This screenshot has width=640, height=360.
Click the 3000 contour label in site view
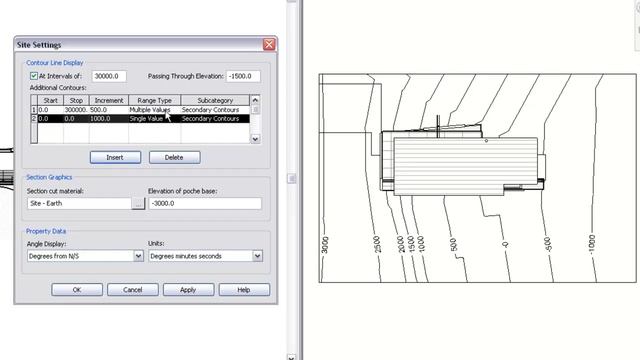coord(324,245)
